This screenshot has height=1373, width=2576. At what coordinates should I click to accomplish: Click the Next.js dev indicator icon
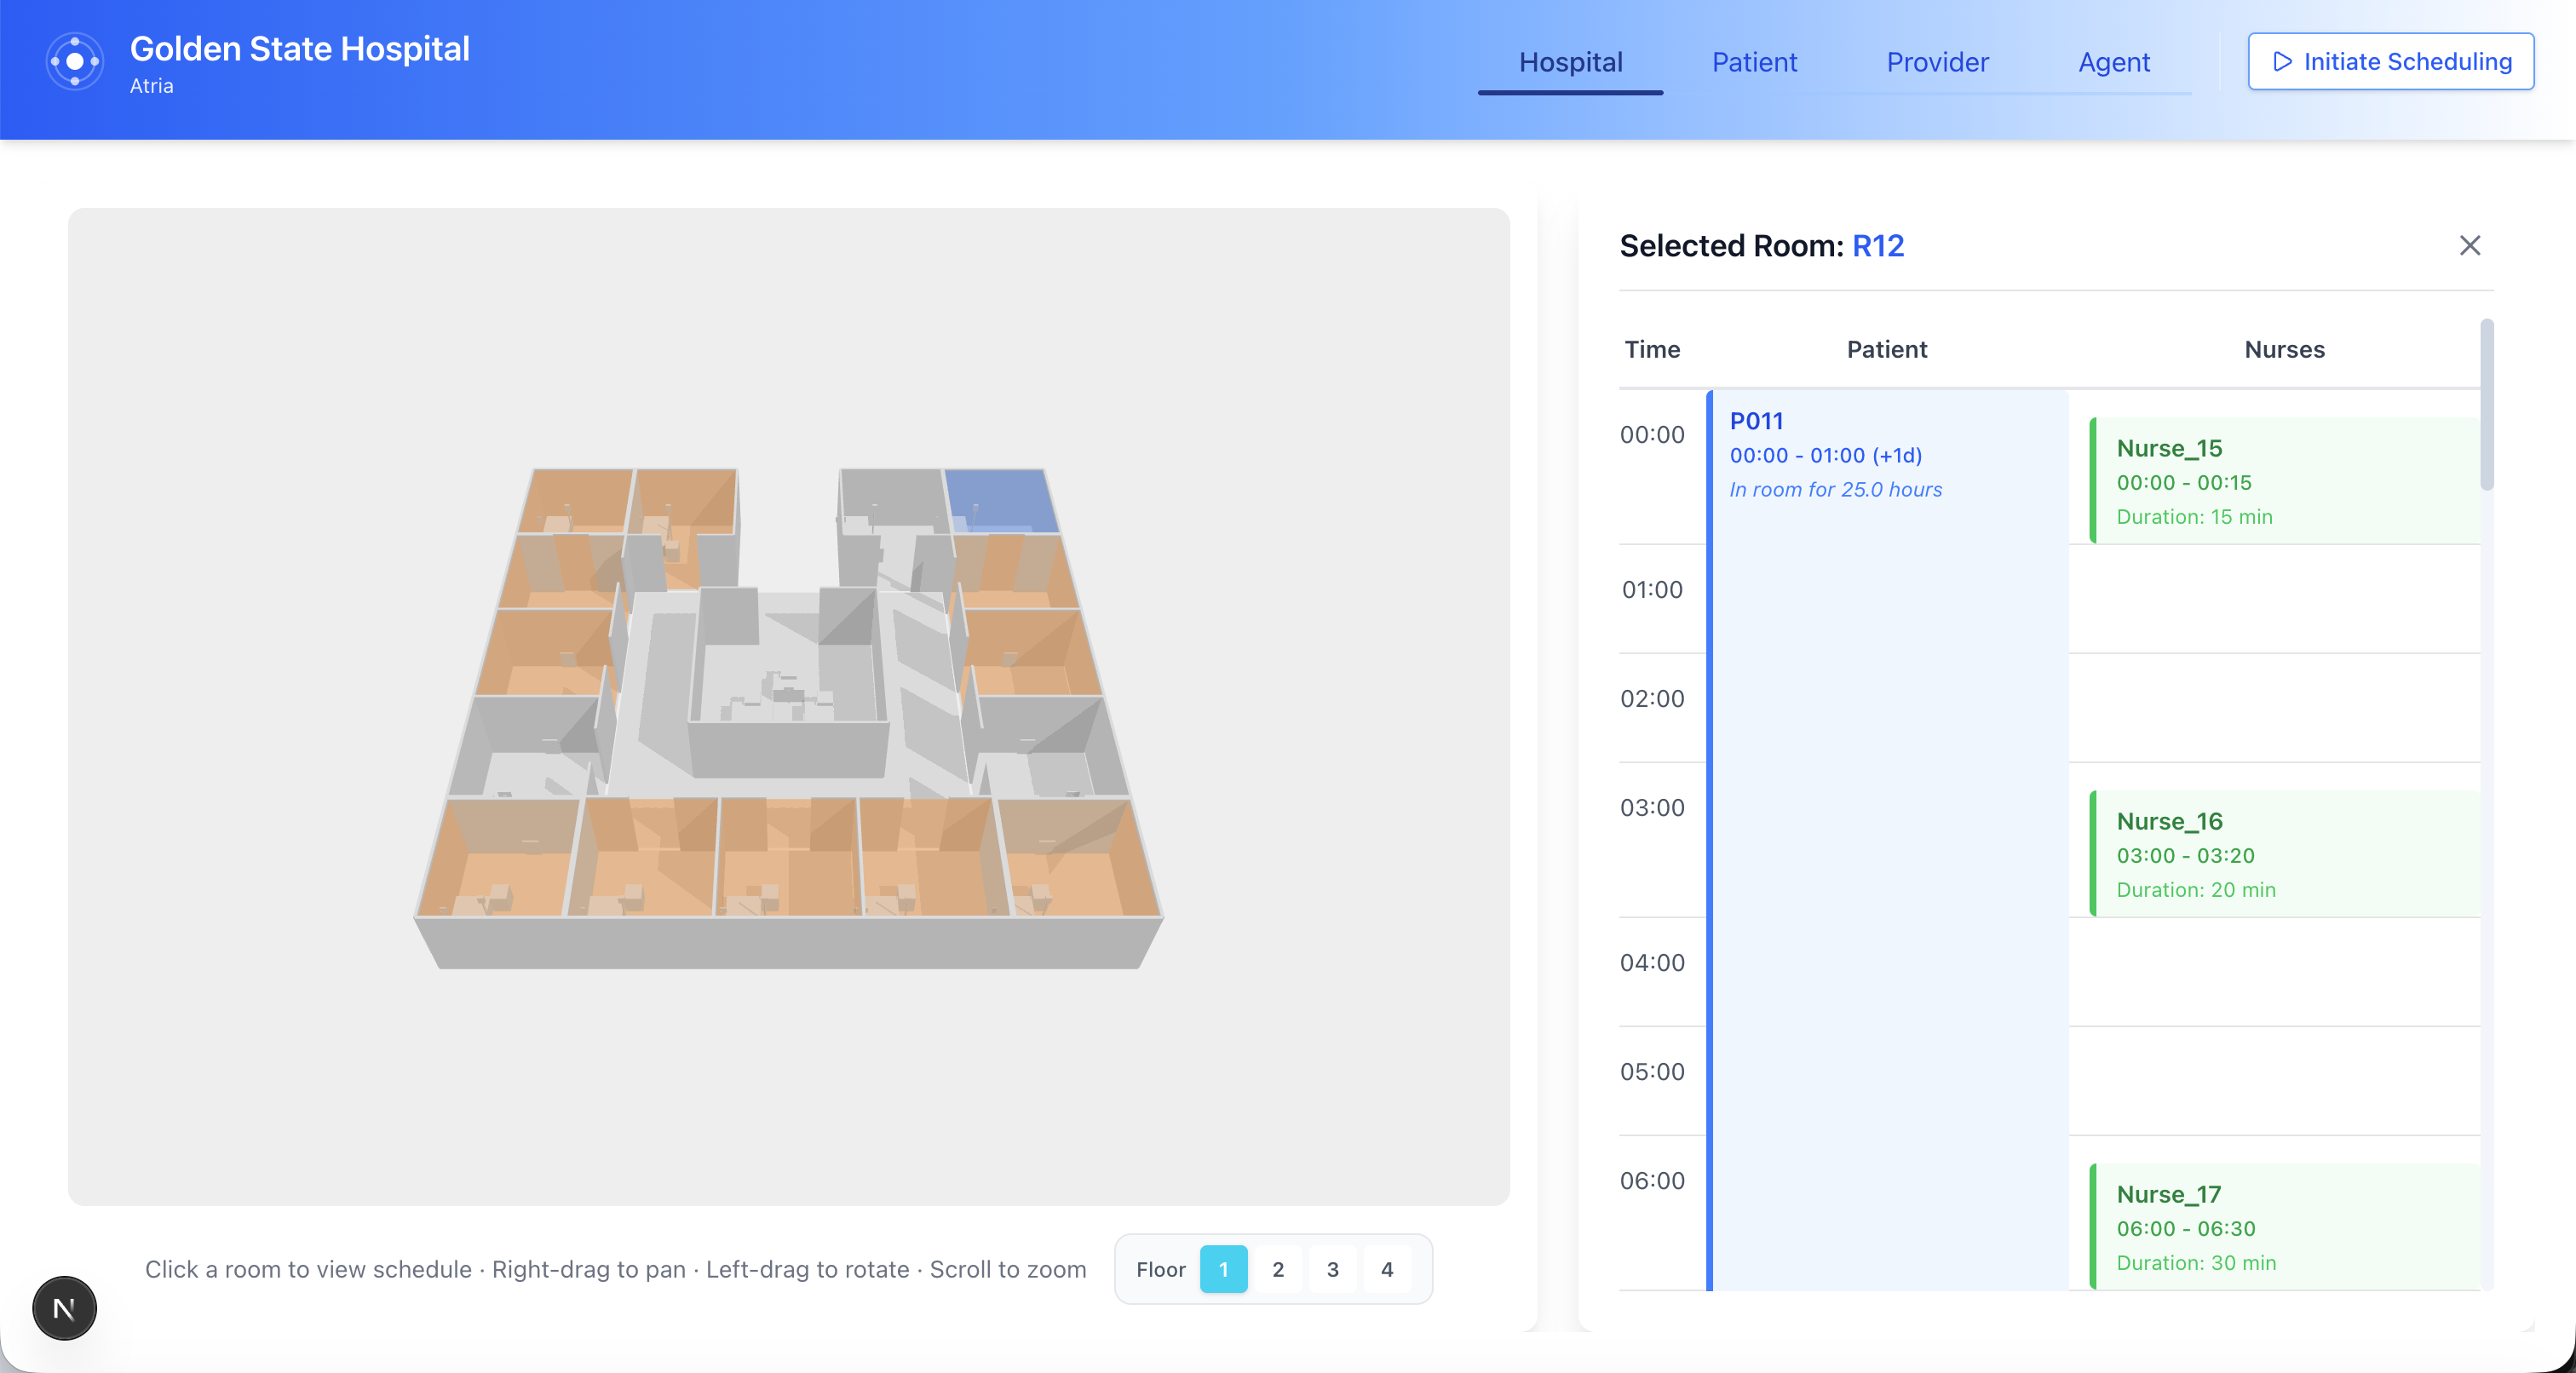tap(64, 1307)
